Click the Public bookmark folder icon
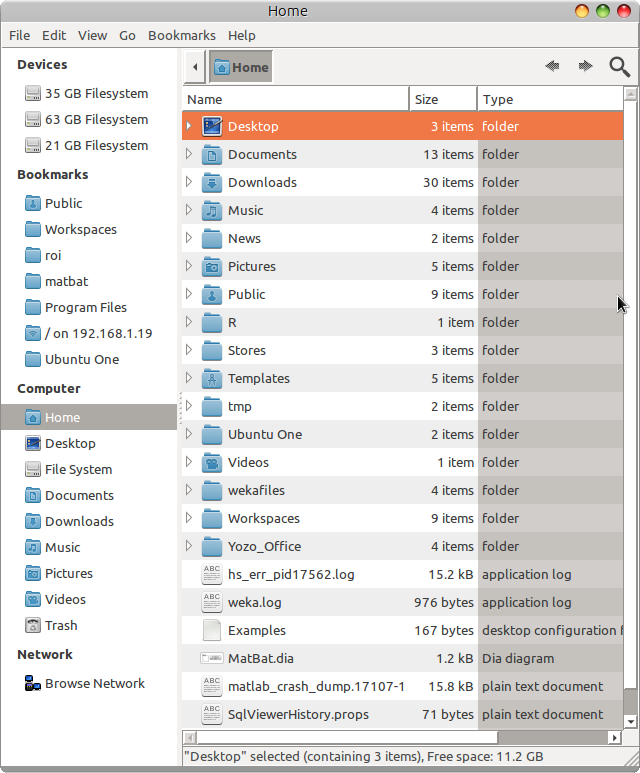 click(x=33, y=203)
